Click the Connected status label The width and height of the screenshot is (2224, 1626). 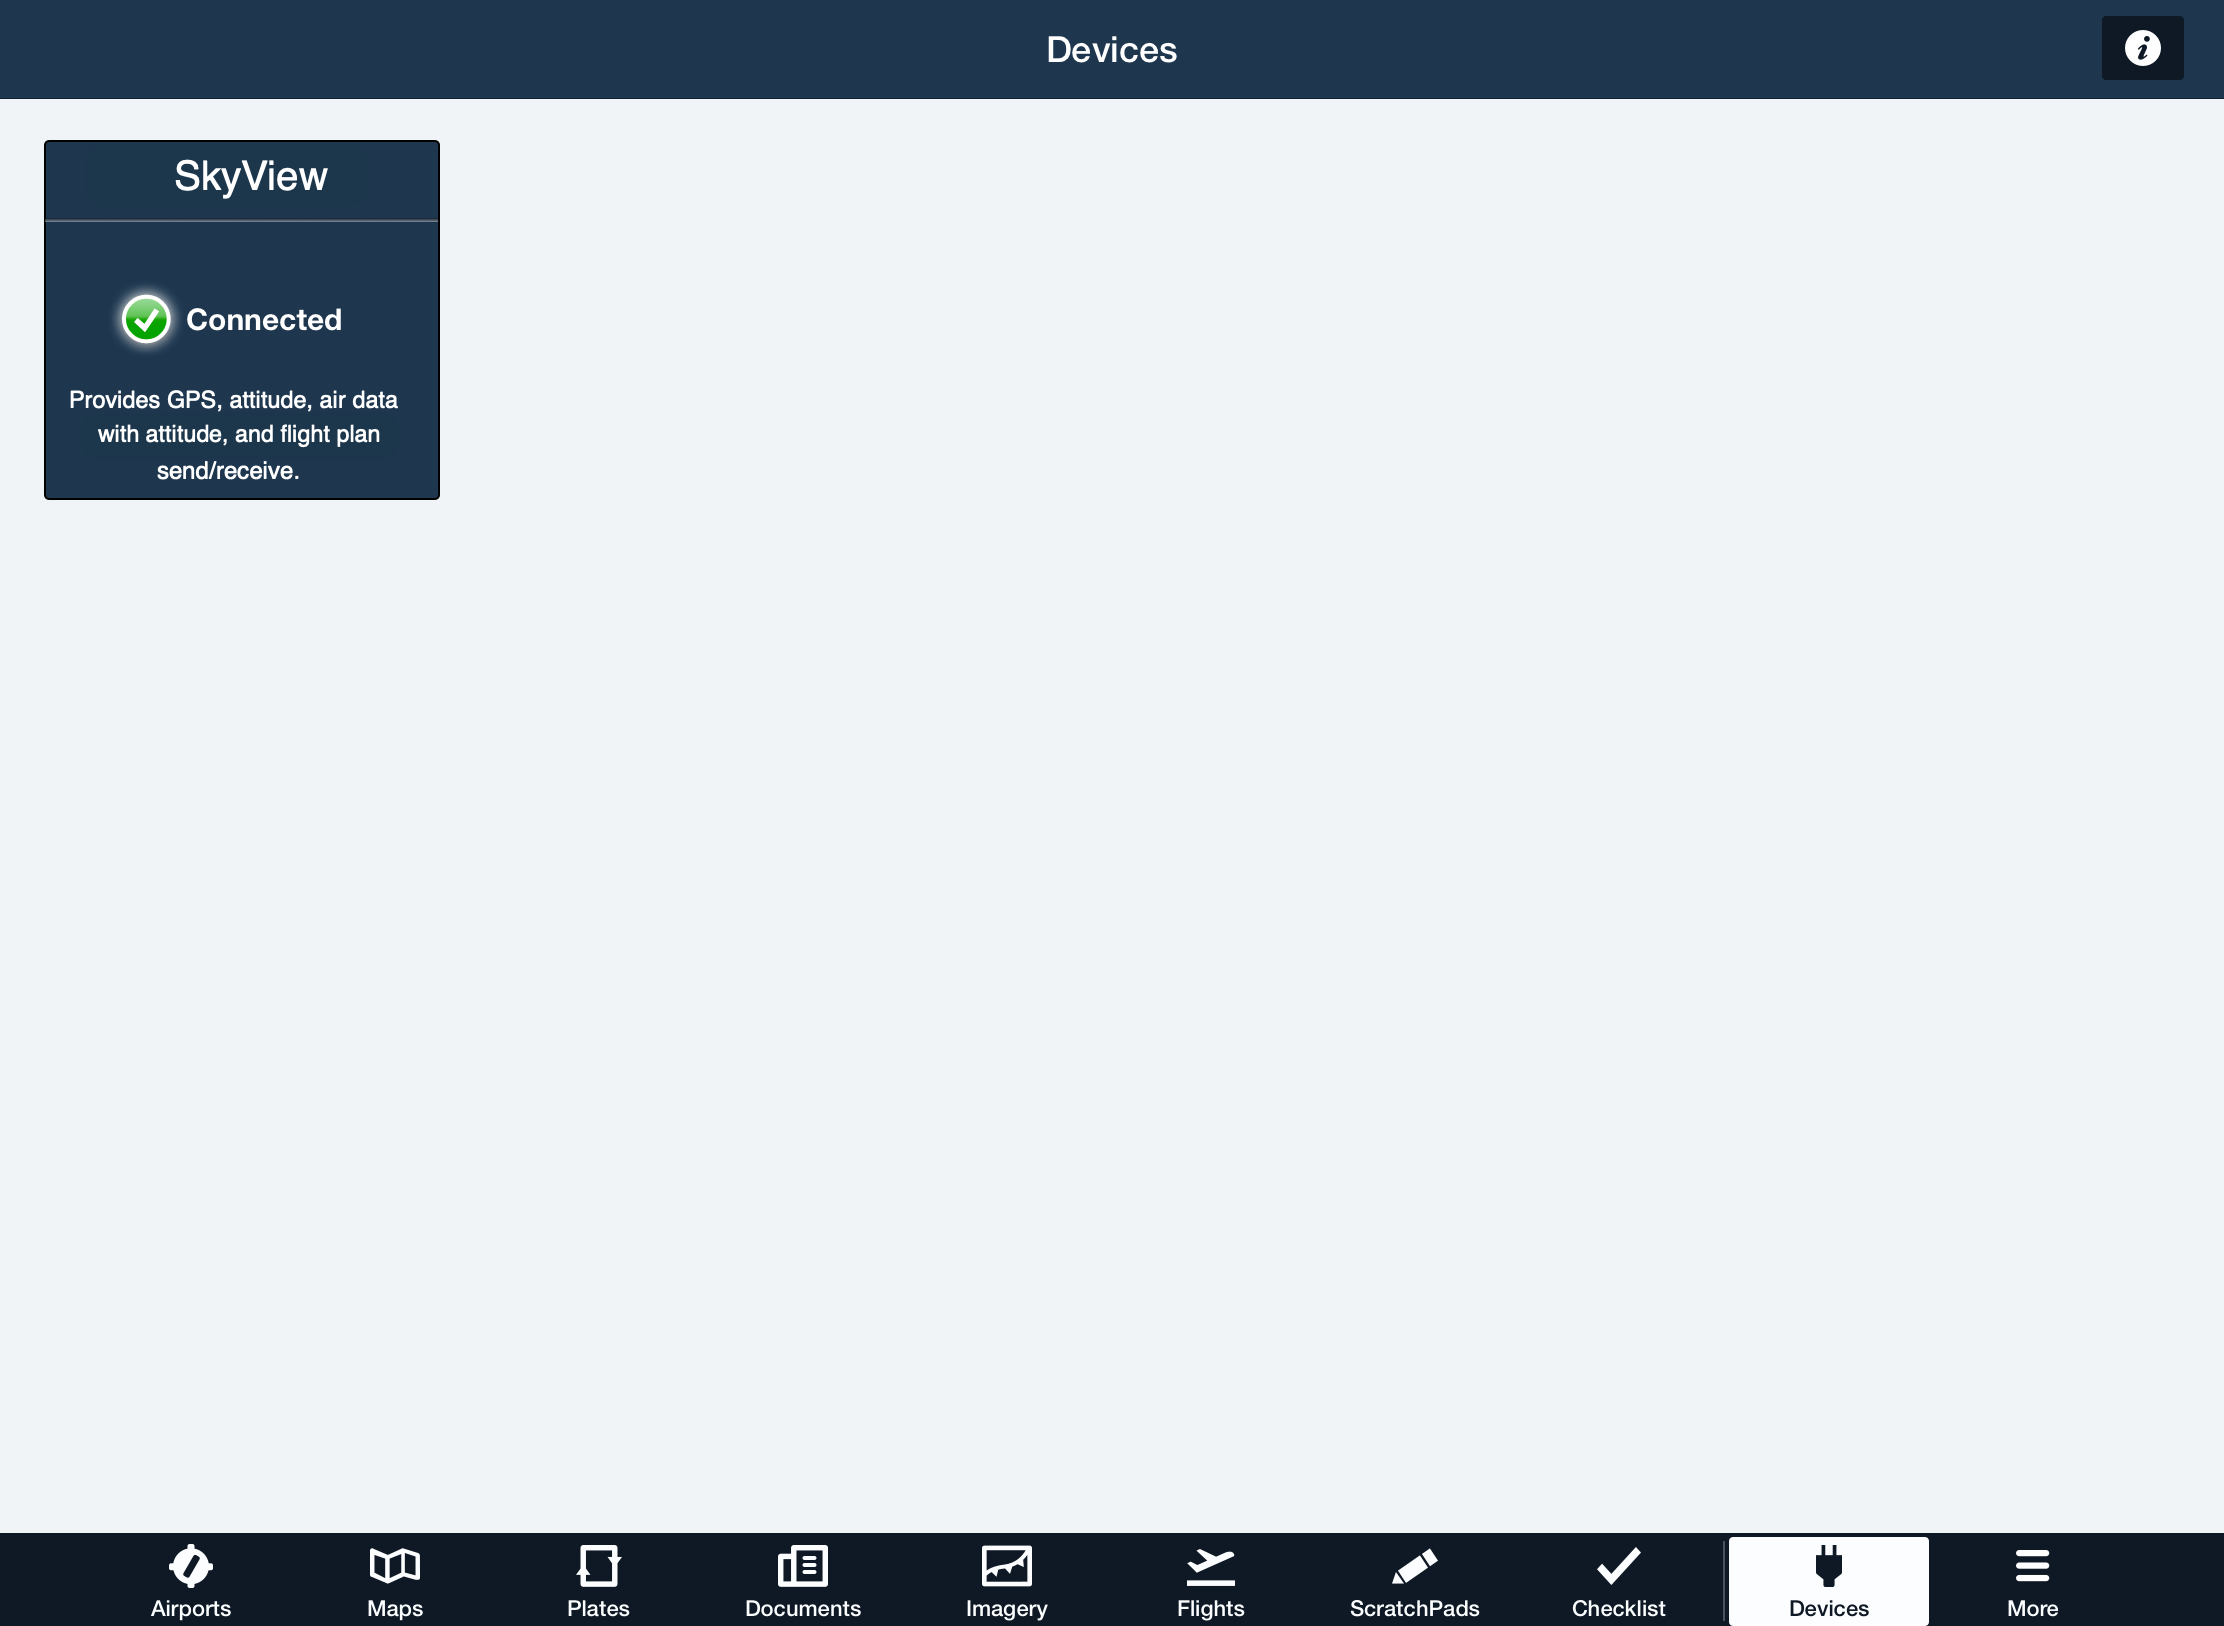click(x=264, y=320)
